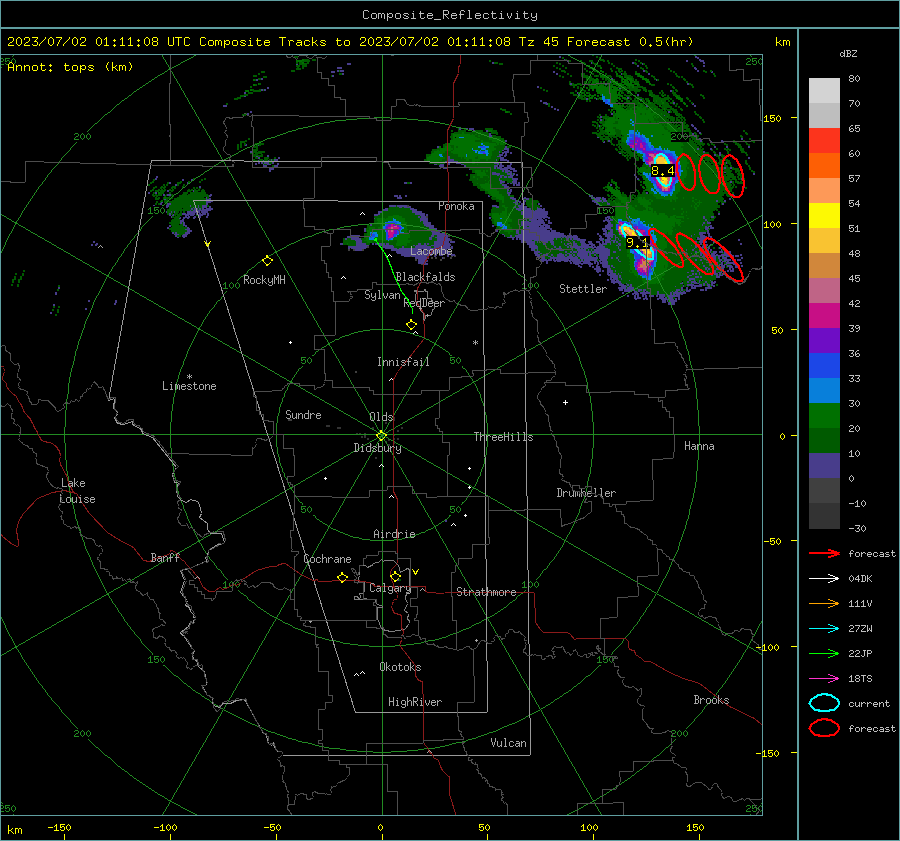Click the Annot: tops (km) label
The width and height of the screenshot is (900, 841).
70,67
